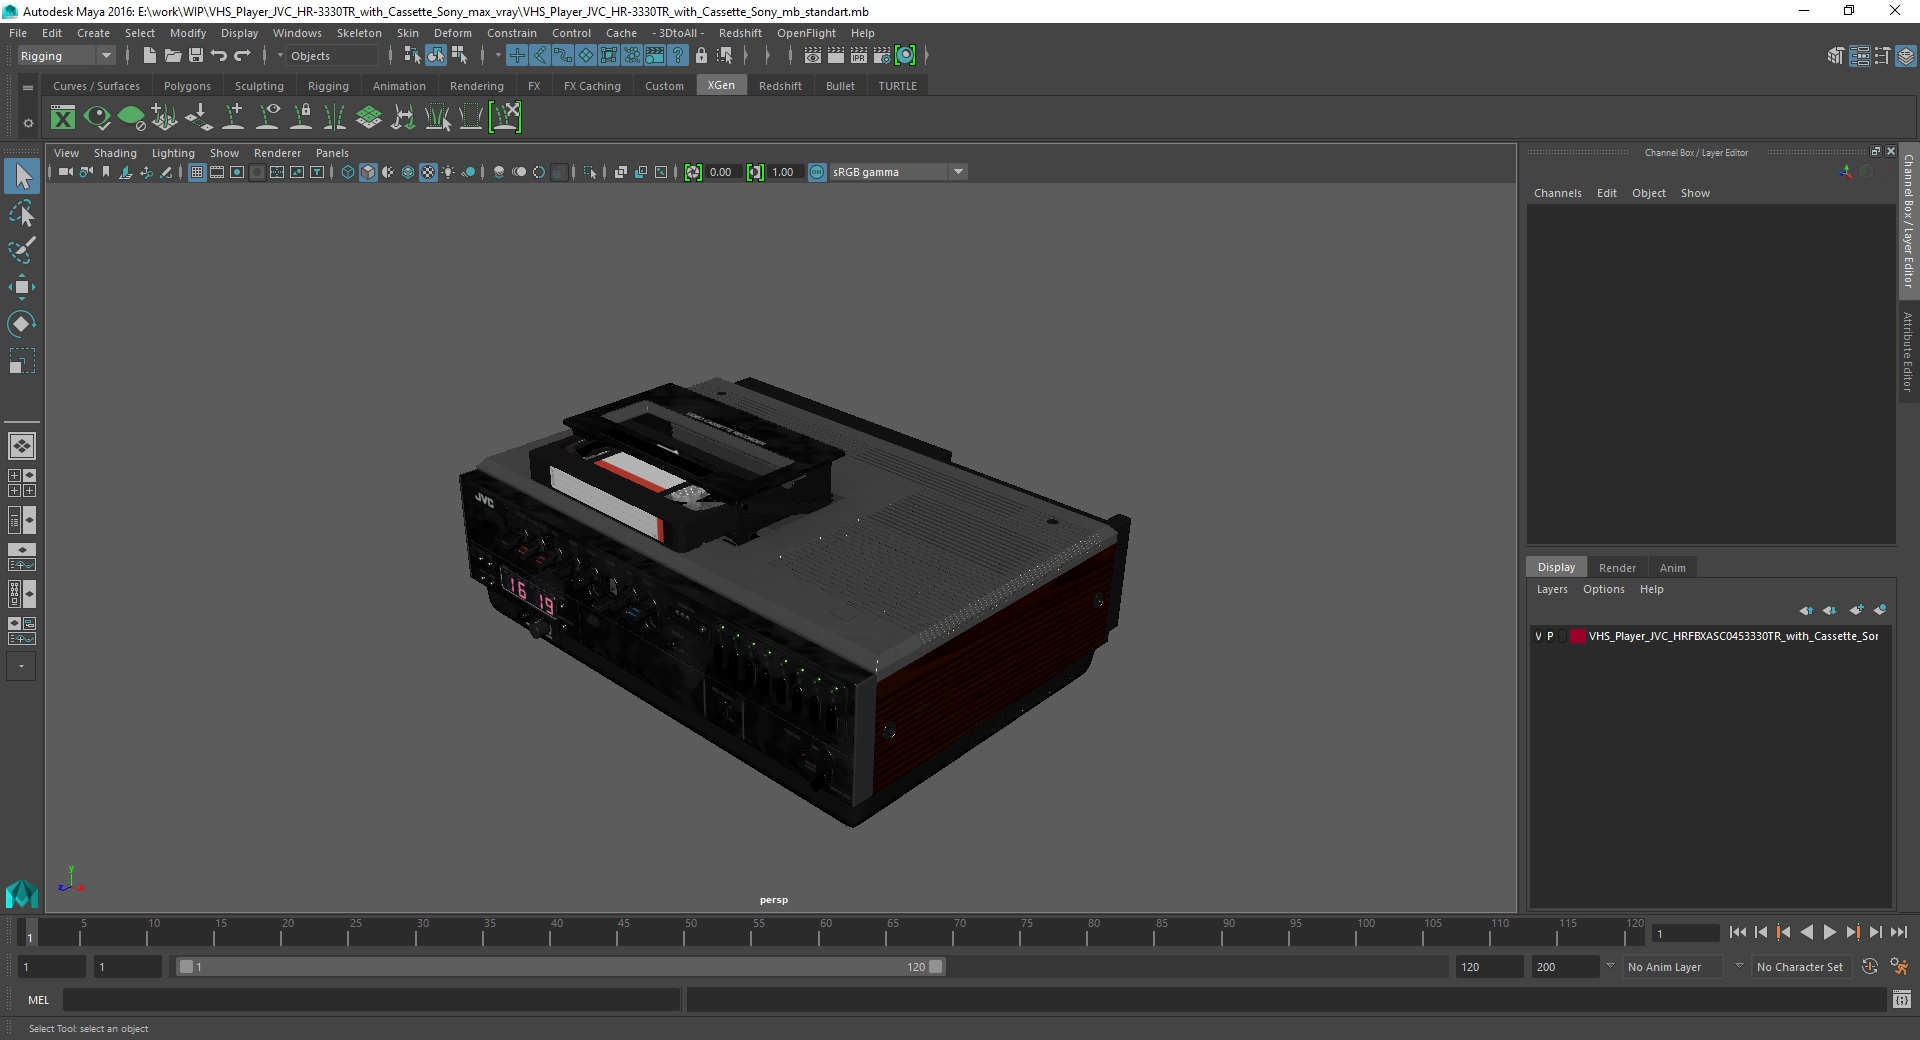The image size is (1920, 1040).
Task: Open the No Anim Layer dropdown
Action: [1673, 967]
